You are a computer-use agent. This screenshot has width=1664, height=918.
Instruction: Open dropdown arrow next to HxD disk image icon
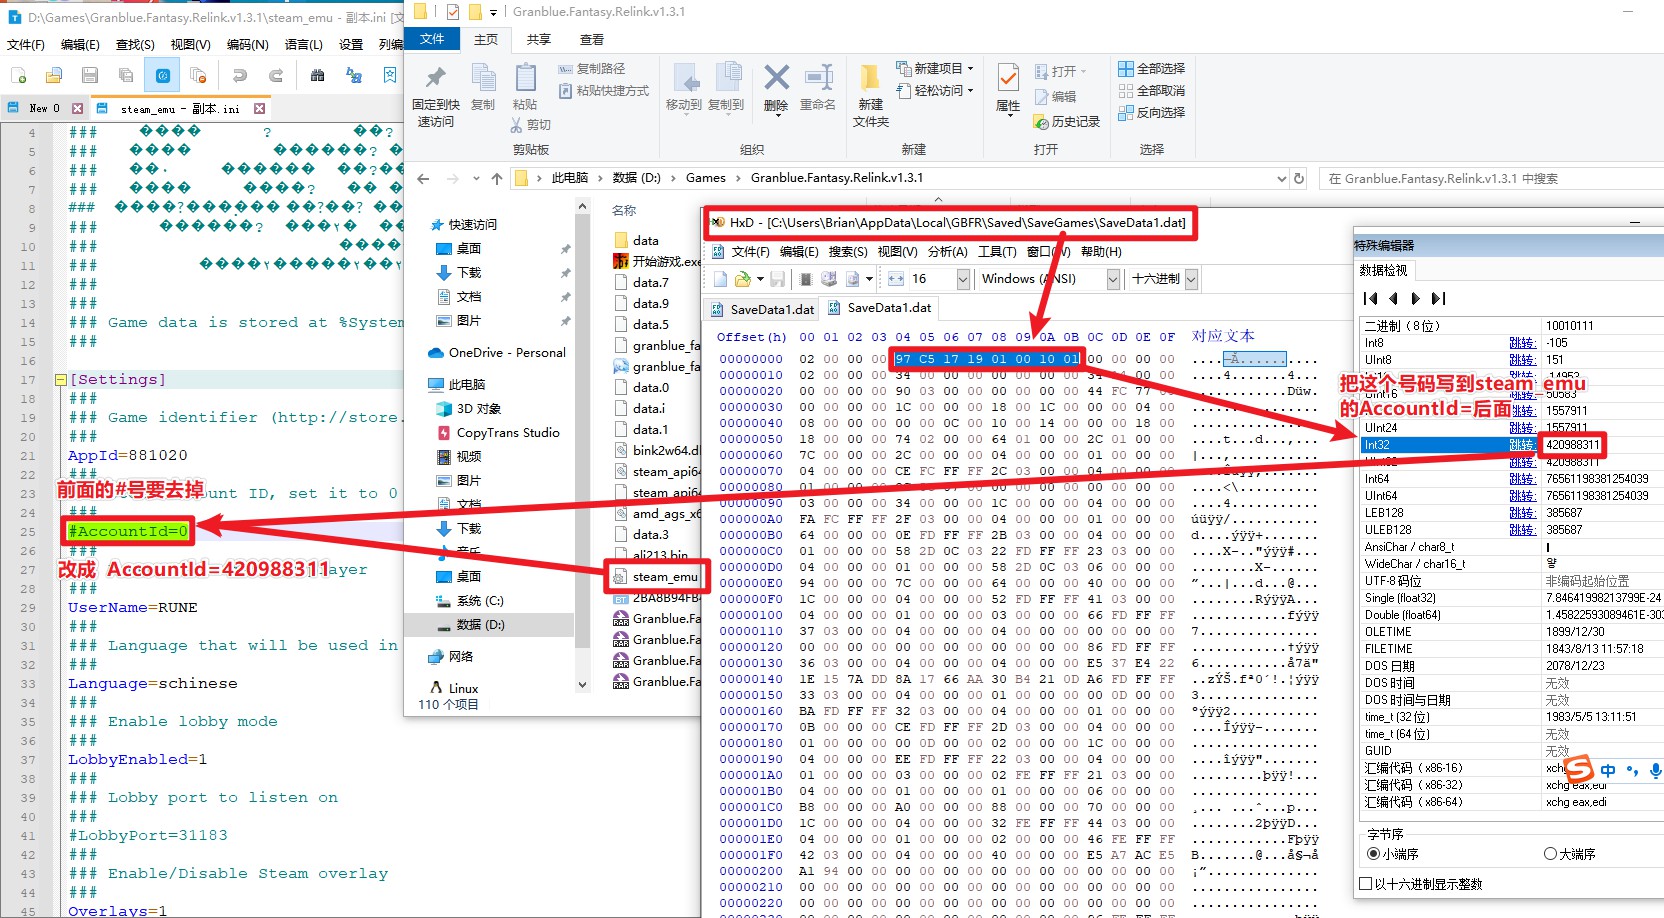(x=869, y=278)
